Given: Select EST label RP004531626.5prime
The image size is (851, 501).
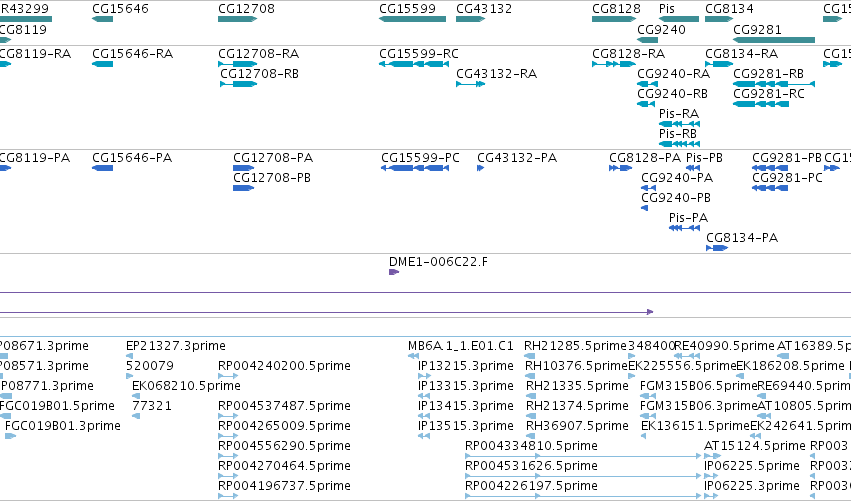Looking at the screenshot, I should 531,466.
